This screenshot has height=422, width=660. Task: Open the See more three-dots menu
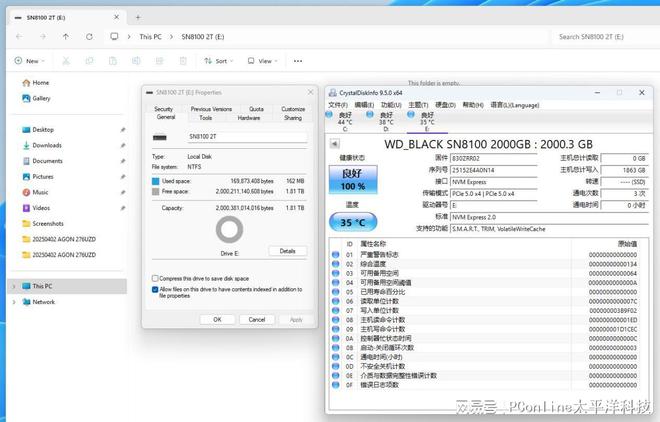(298, 61)
